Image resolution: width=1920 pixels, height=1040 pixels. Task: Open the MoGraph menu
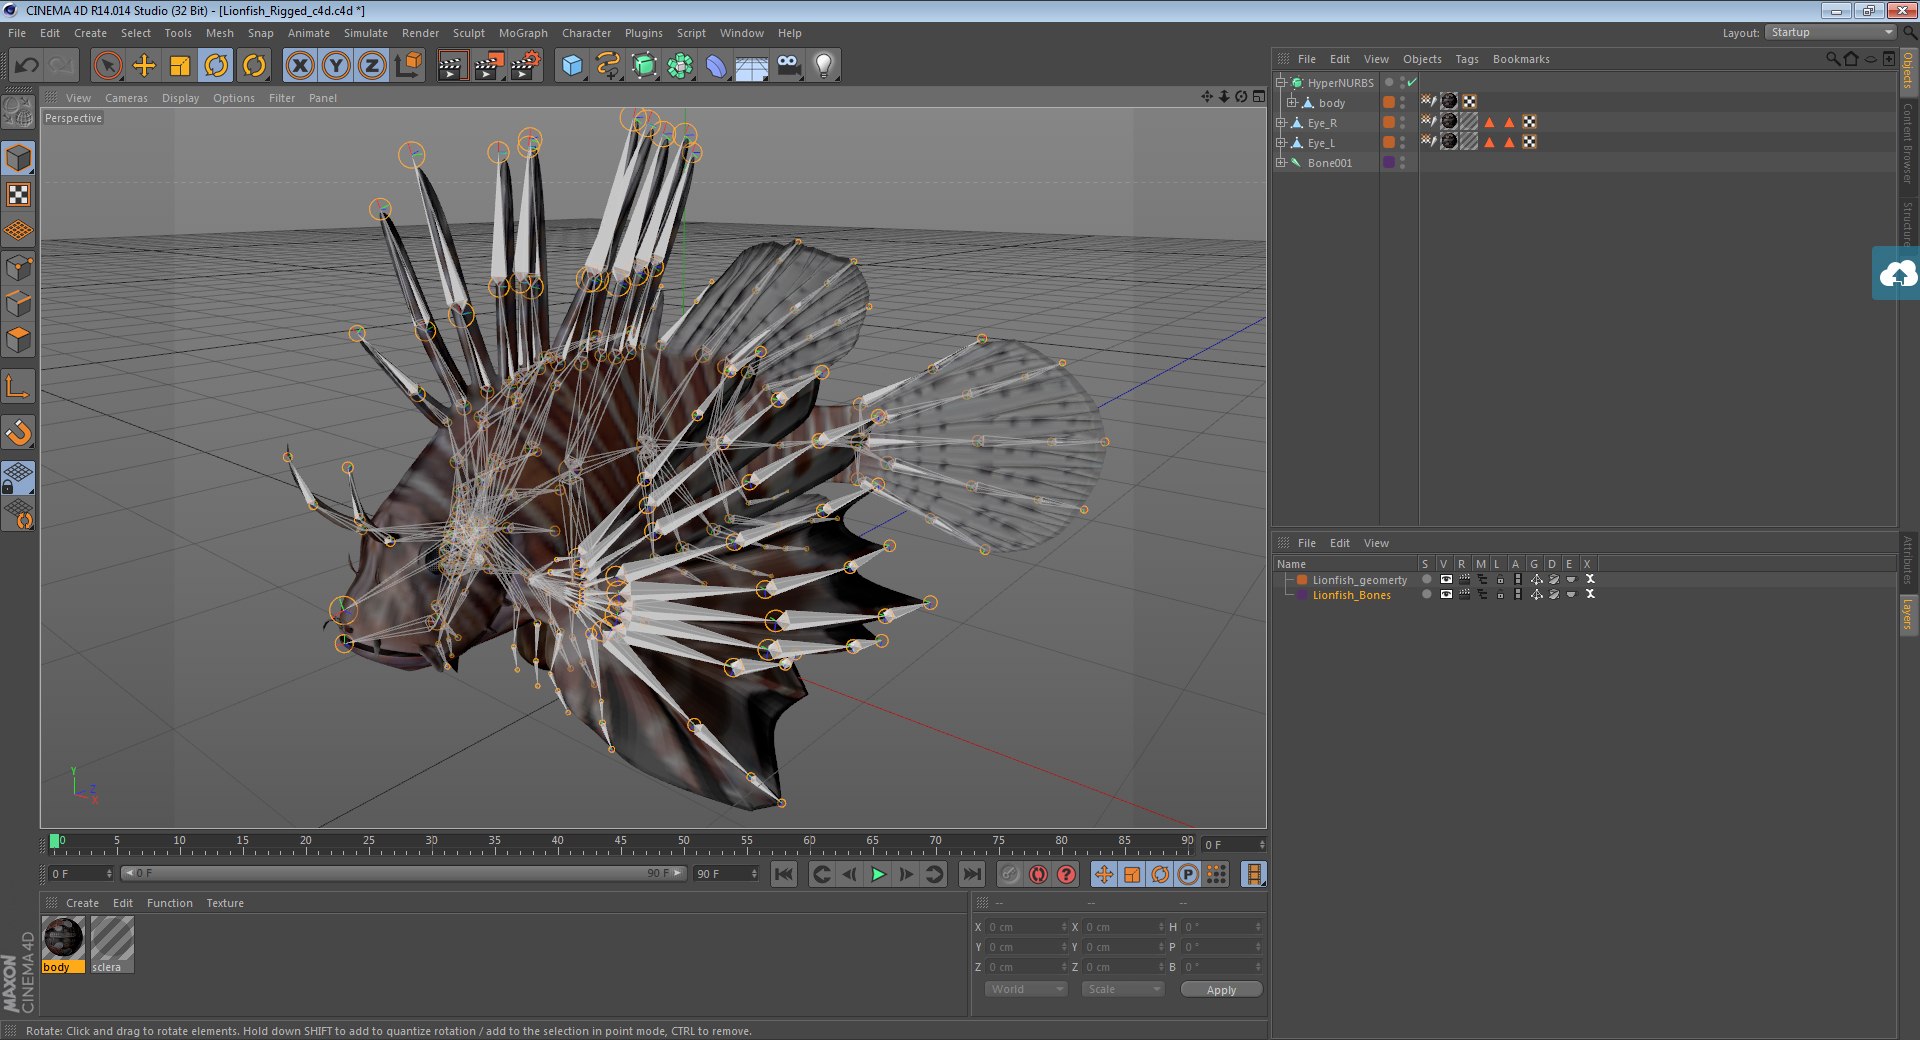pyautogui.click(x=523, y=33)
